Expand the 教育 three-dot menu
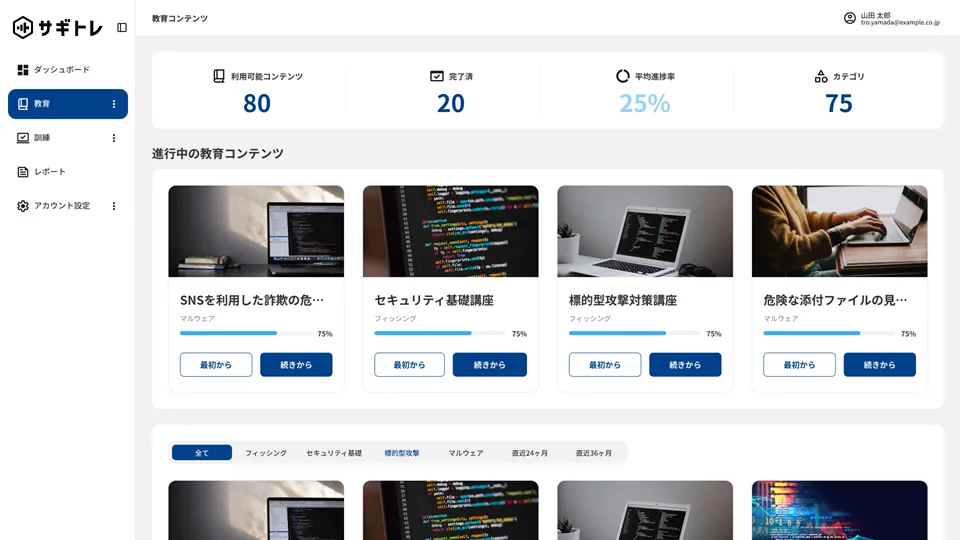Screen dimensions: 960x540 (113, 104)
